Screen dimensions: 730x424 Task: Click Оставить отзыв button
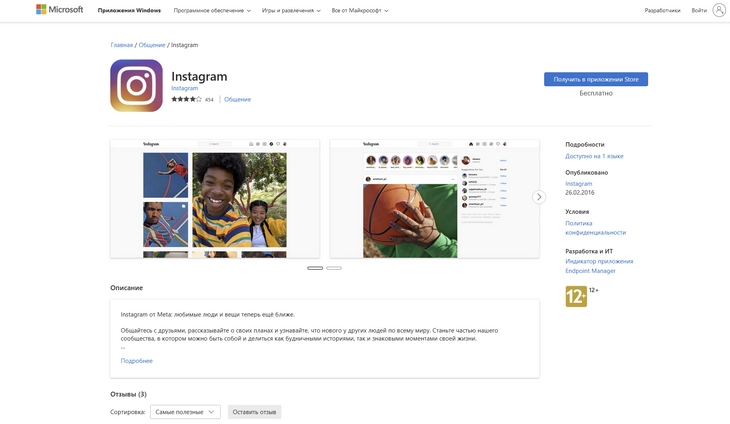(x=254, y=412)
